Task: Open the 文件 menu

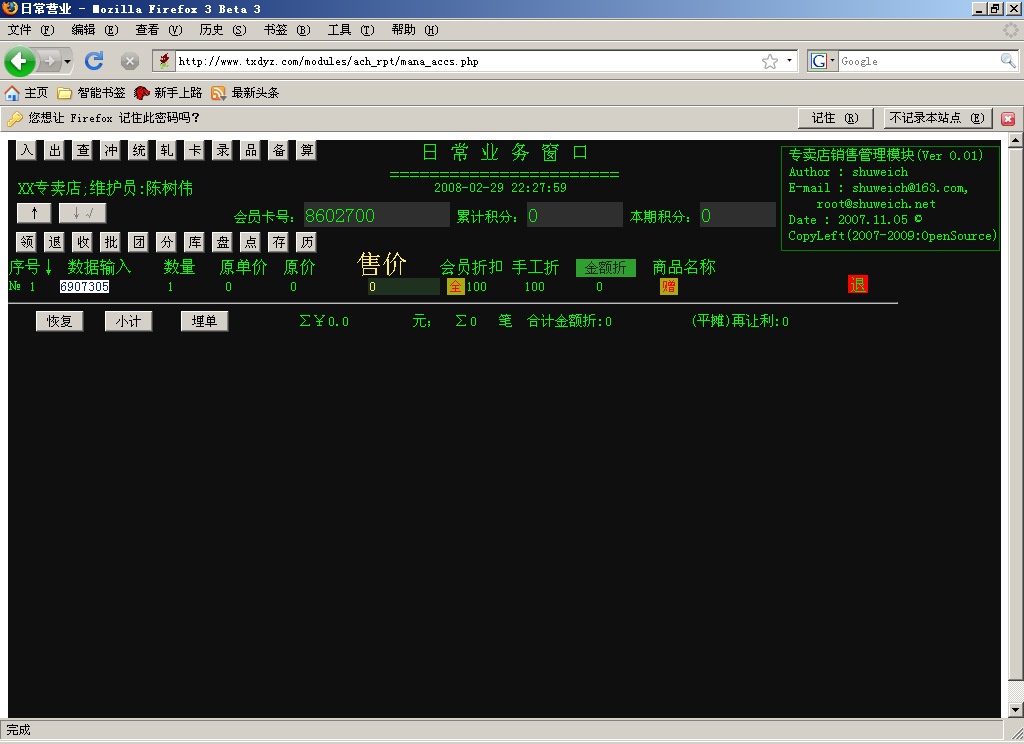Action: tap(31, 30)
